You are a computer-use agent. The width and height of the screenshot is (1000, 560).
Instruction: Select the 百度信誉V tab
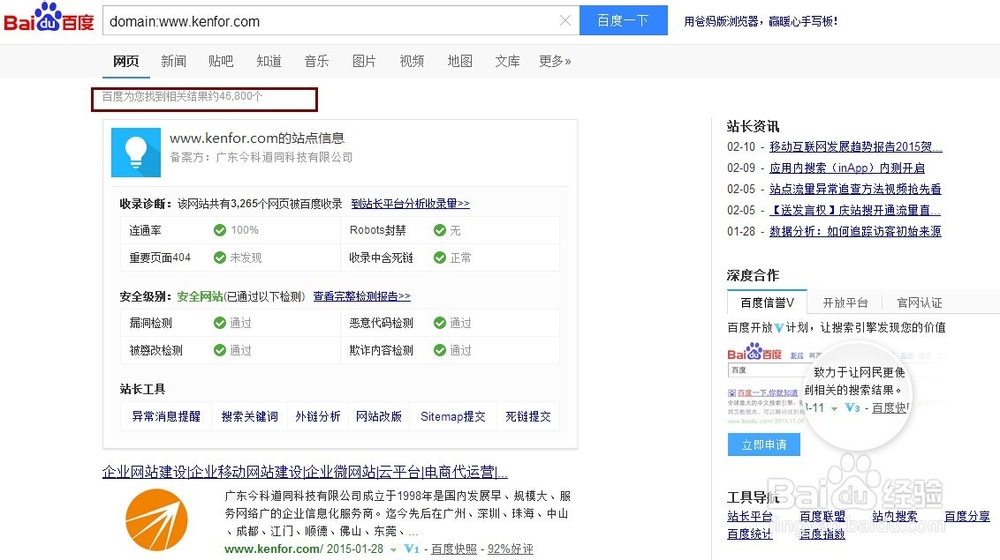point(767,302)
